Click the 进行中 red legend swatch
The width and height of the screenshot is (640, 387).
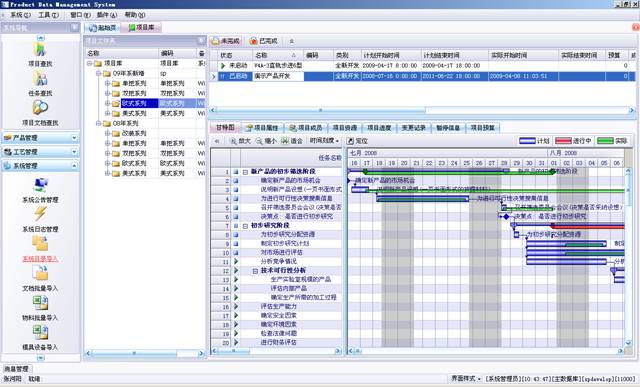click(x=563, y=141)
